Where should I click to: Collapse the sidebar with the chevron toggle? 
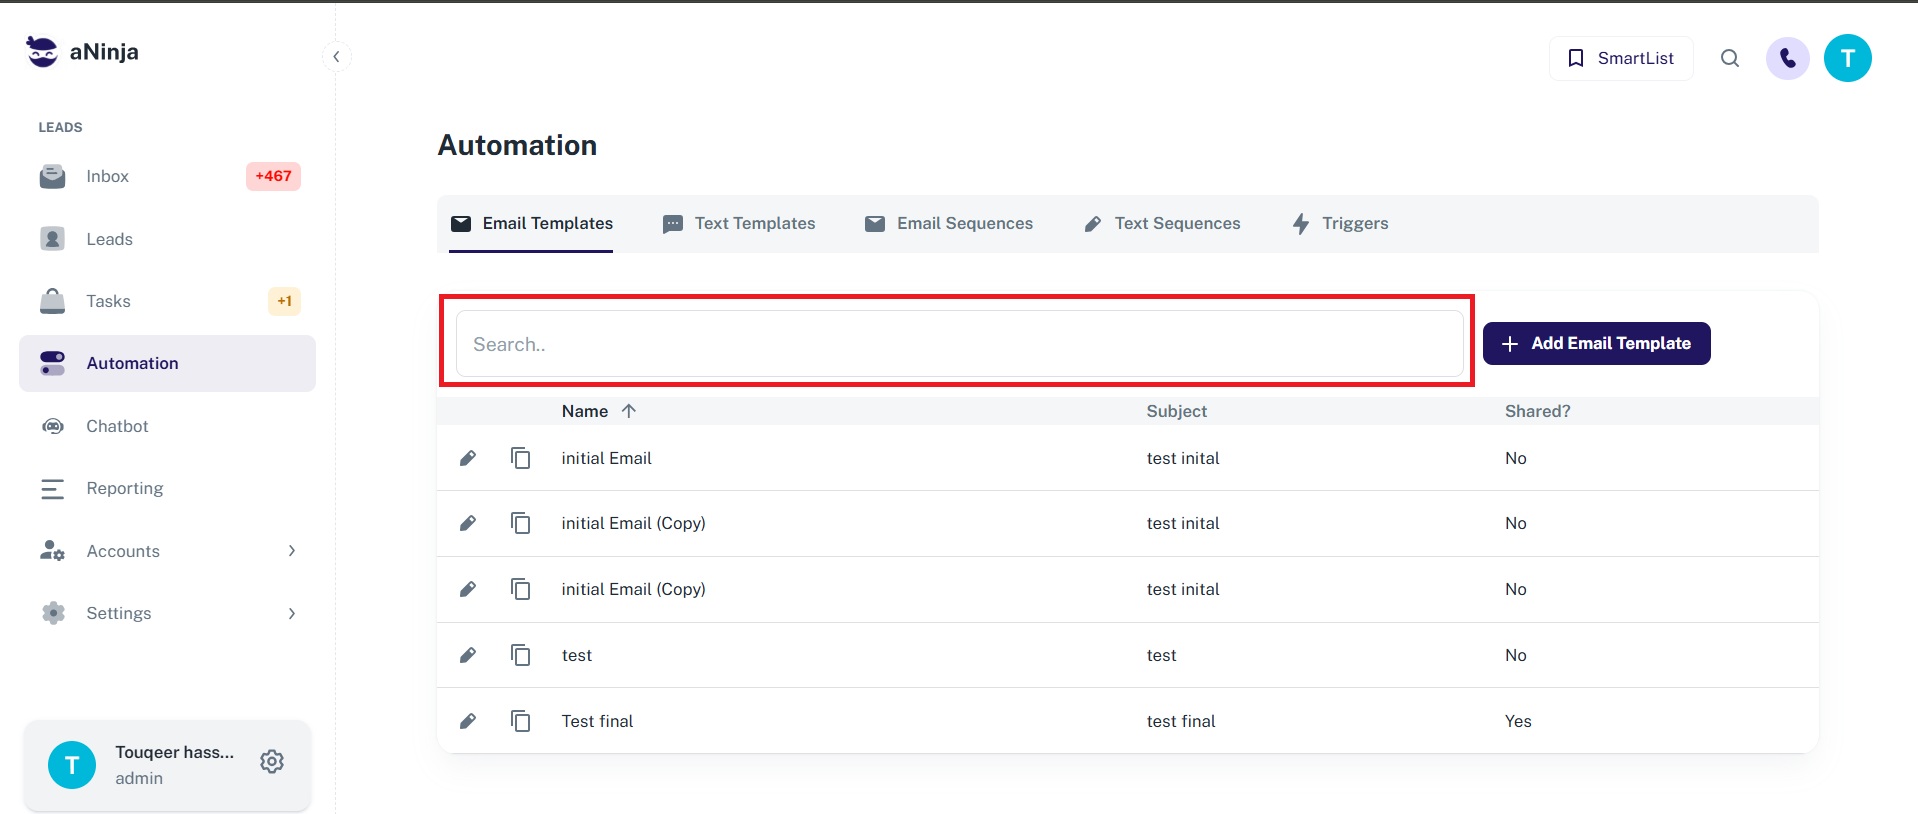(336, 57)
